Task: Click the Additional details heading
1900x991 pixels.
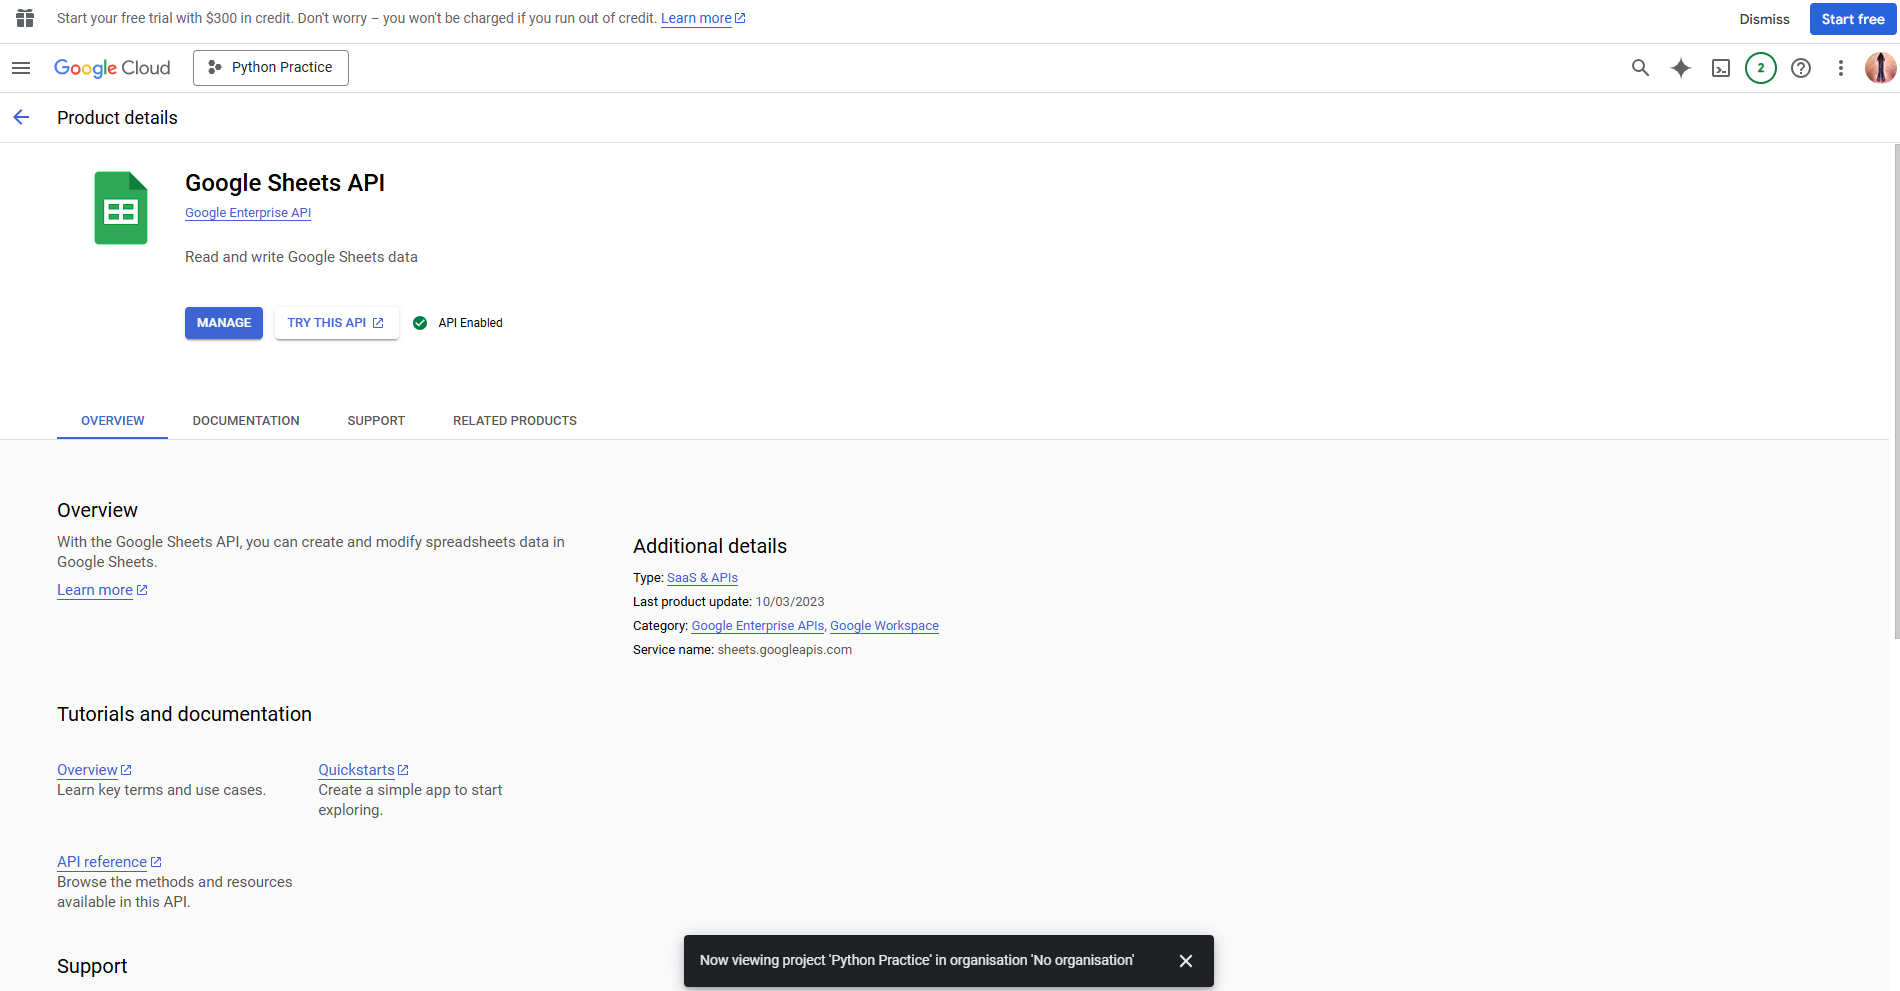Action: pos(710,546)
